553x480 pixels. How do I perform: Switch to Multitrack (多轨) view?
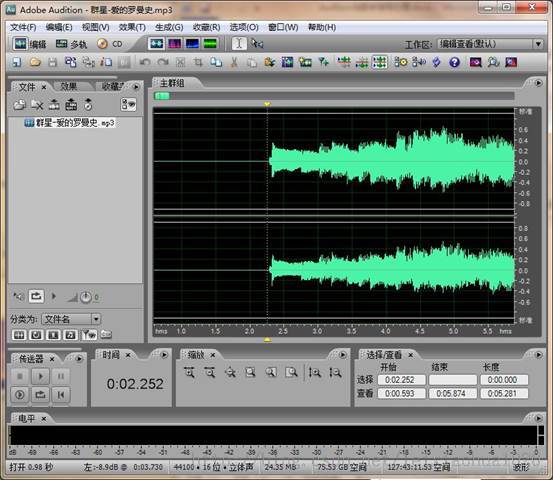click(x=71, y=44)
